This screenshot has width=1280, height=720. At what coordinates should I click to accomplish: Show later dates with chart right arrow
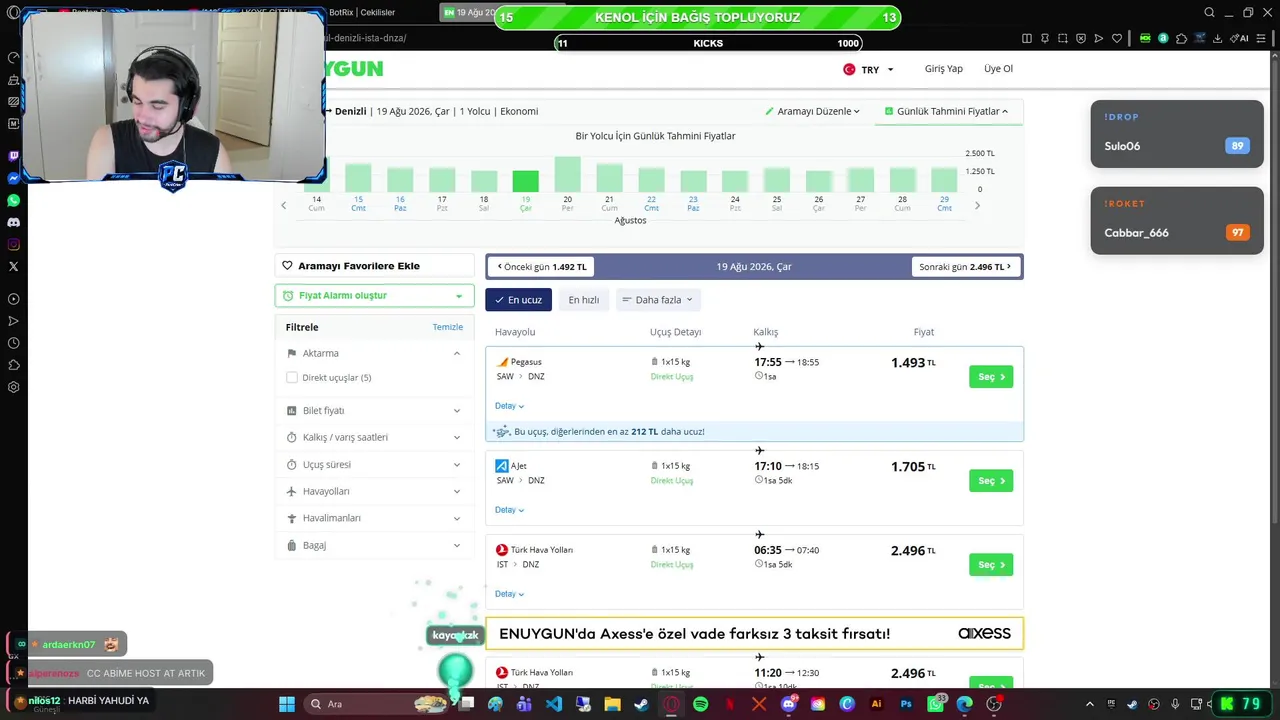click(x=977, y=206)
